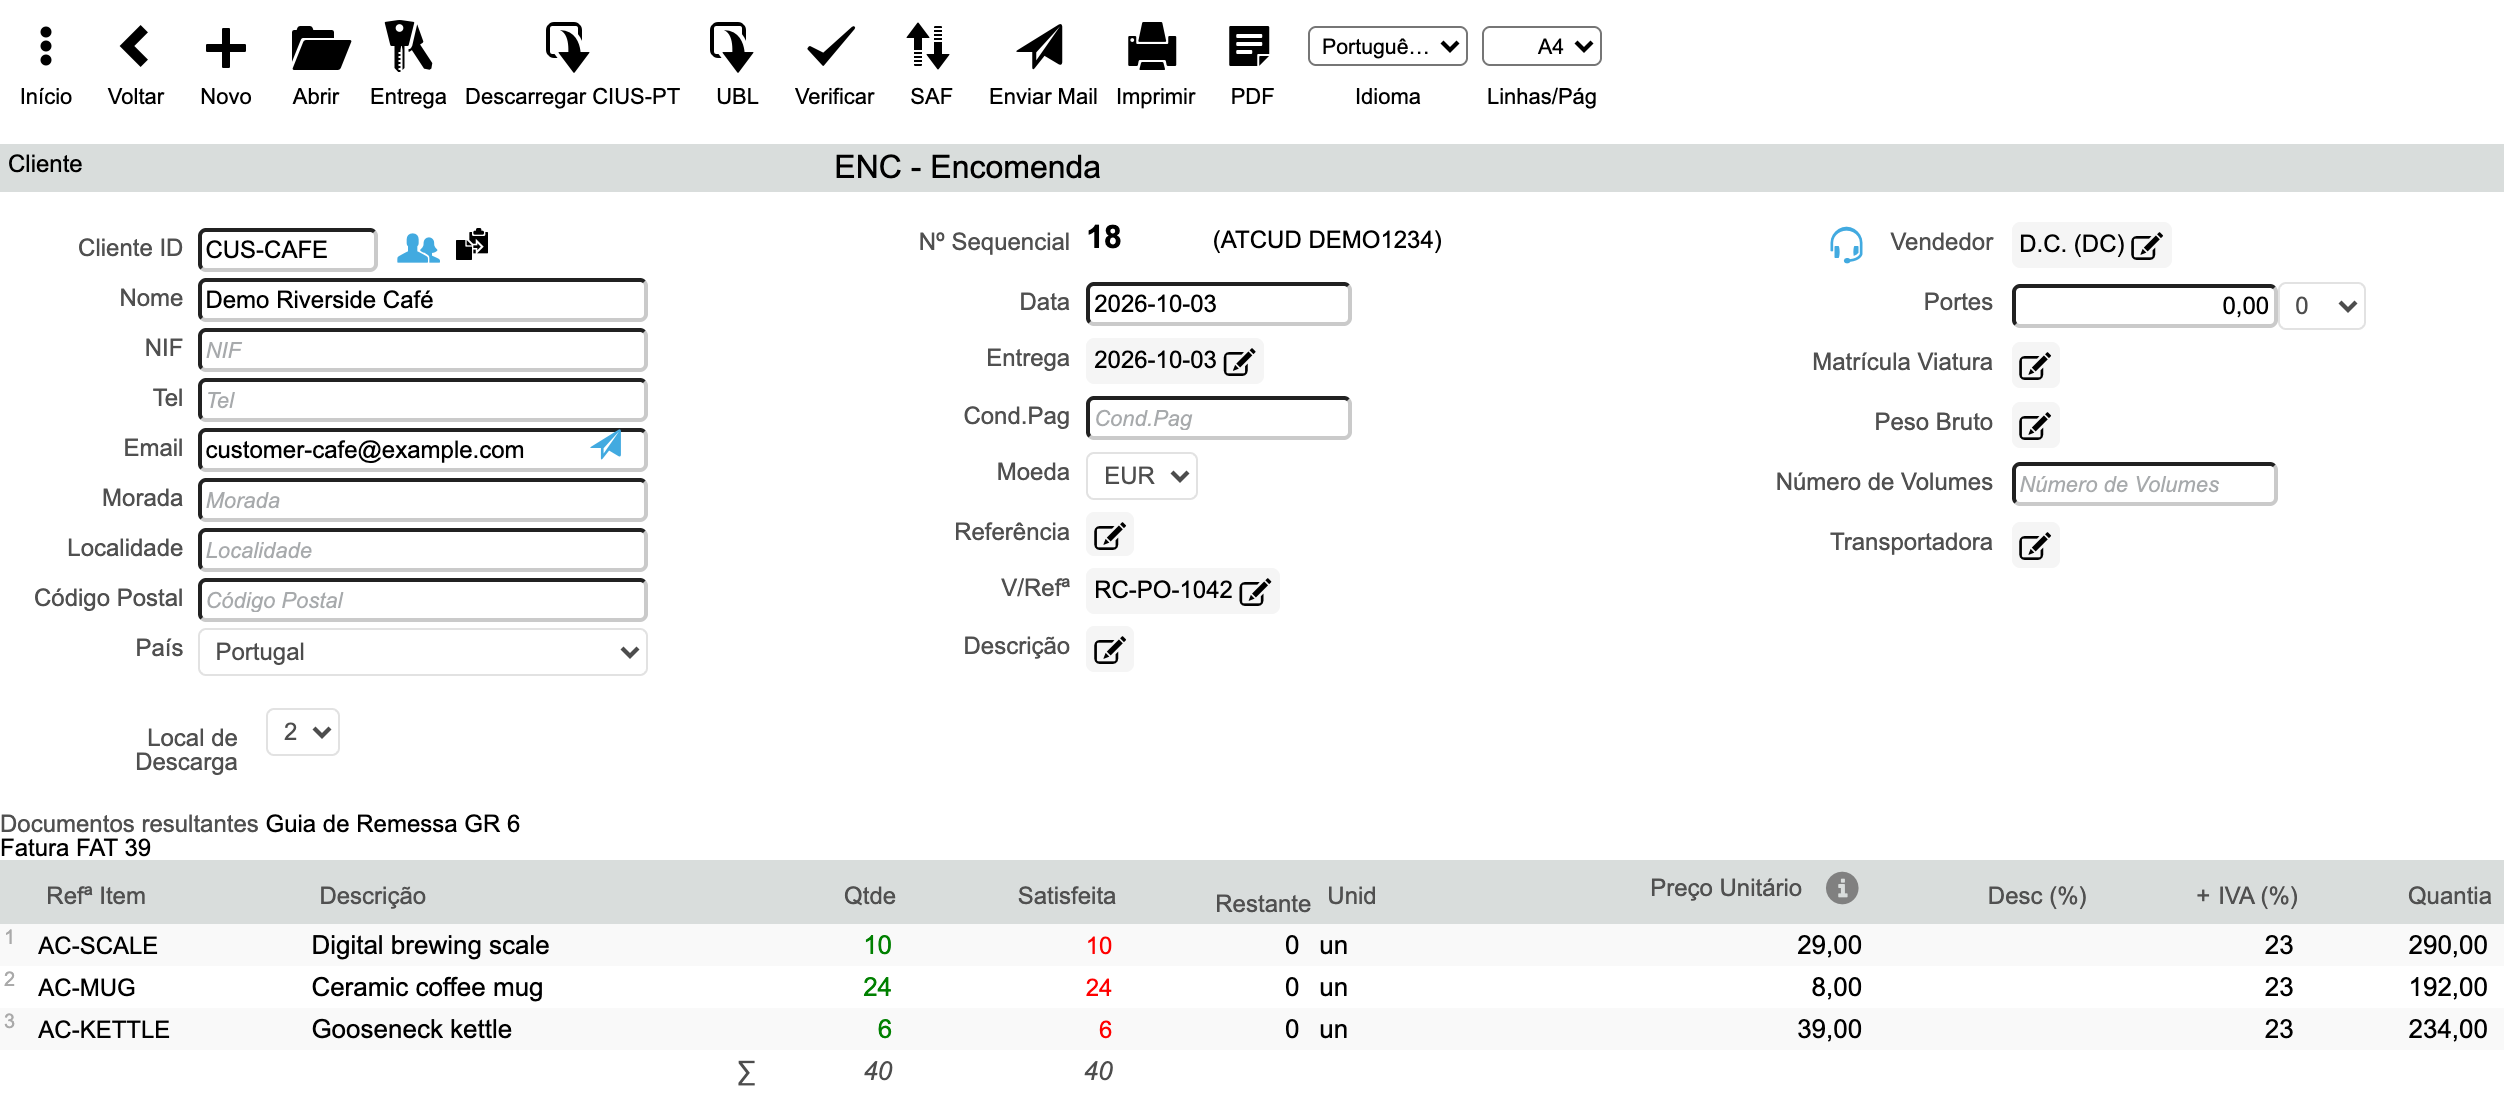The image size is (2504, 1108).
Task: Open the Moeda EUR currency dropdown
Action: (x=1142, y=476)
